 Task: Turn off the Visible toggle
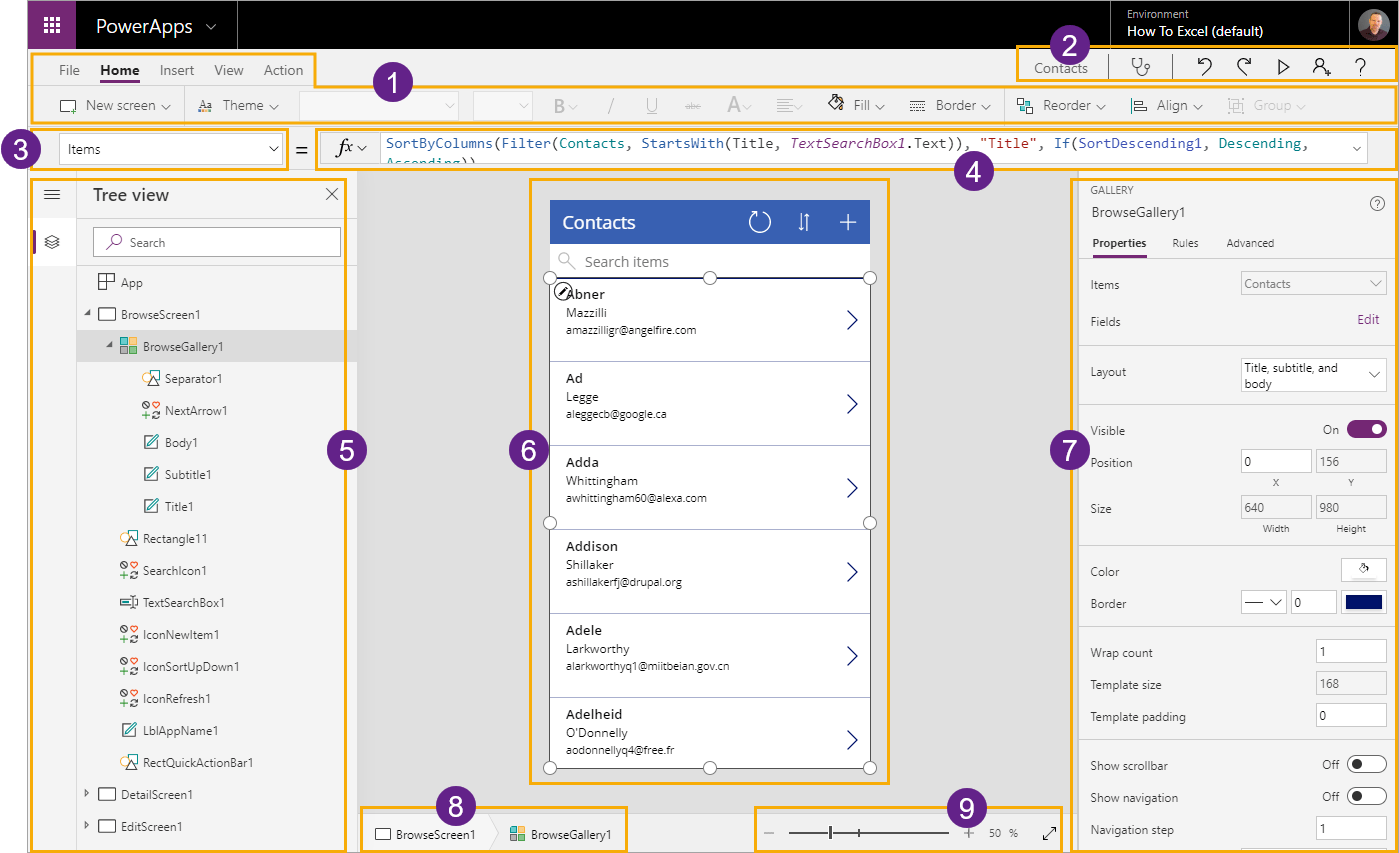click(x=1365, y=428)
